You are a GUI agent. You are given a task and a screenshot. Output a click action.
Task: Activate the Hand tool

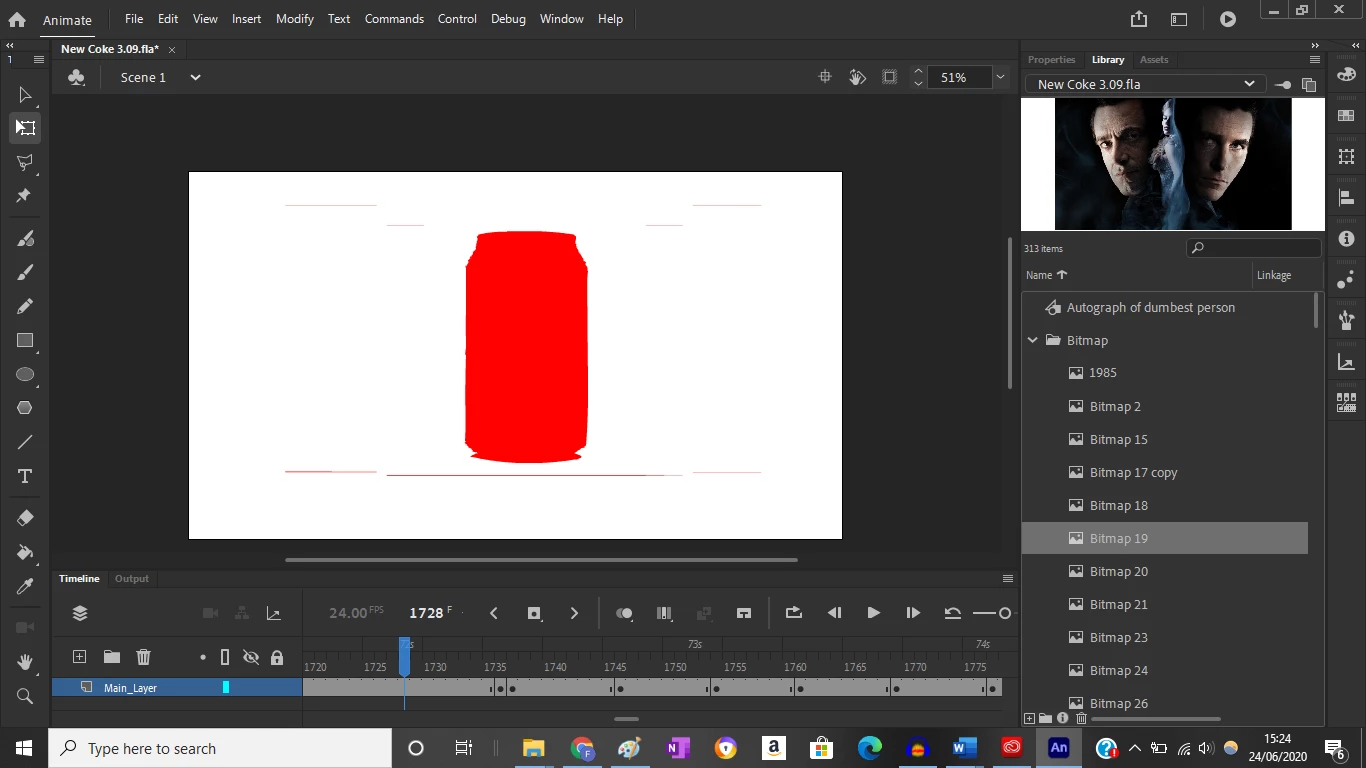click(x=25, y=662)
